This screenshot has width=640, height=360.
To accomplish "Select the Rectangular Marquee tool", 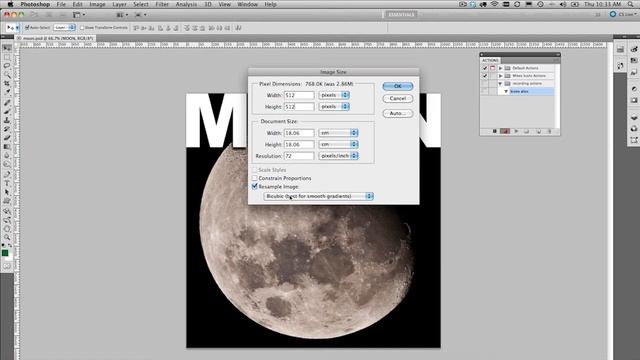I will tap(7, 57).
